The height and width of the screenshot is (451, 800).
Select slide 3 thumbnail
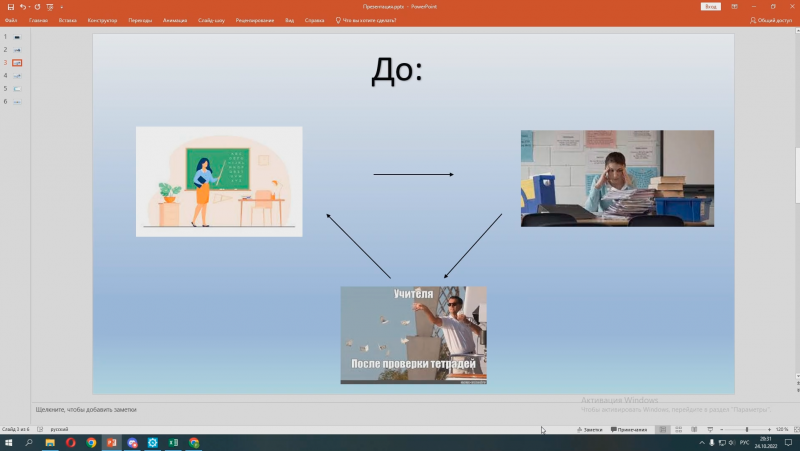click(17, 63)
